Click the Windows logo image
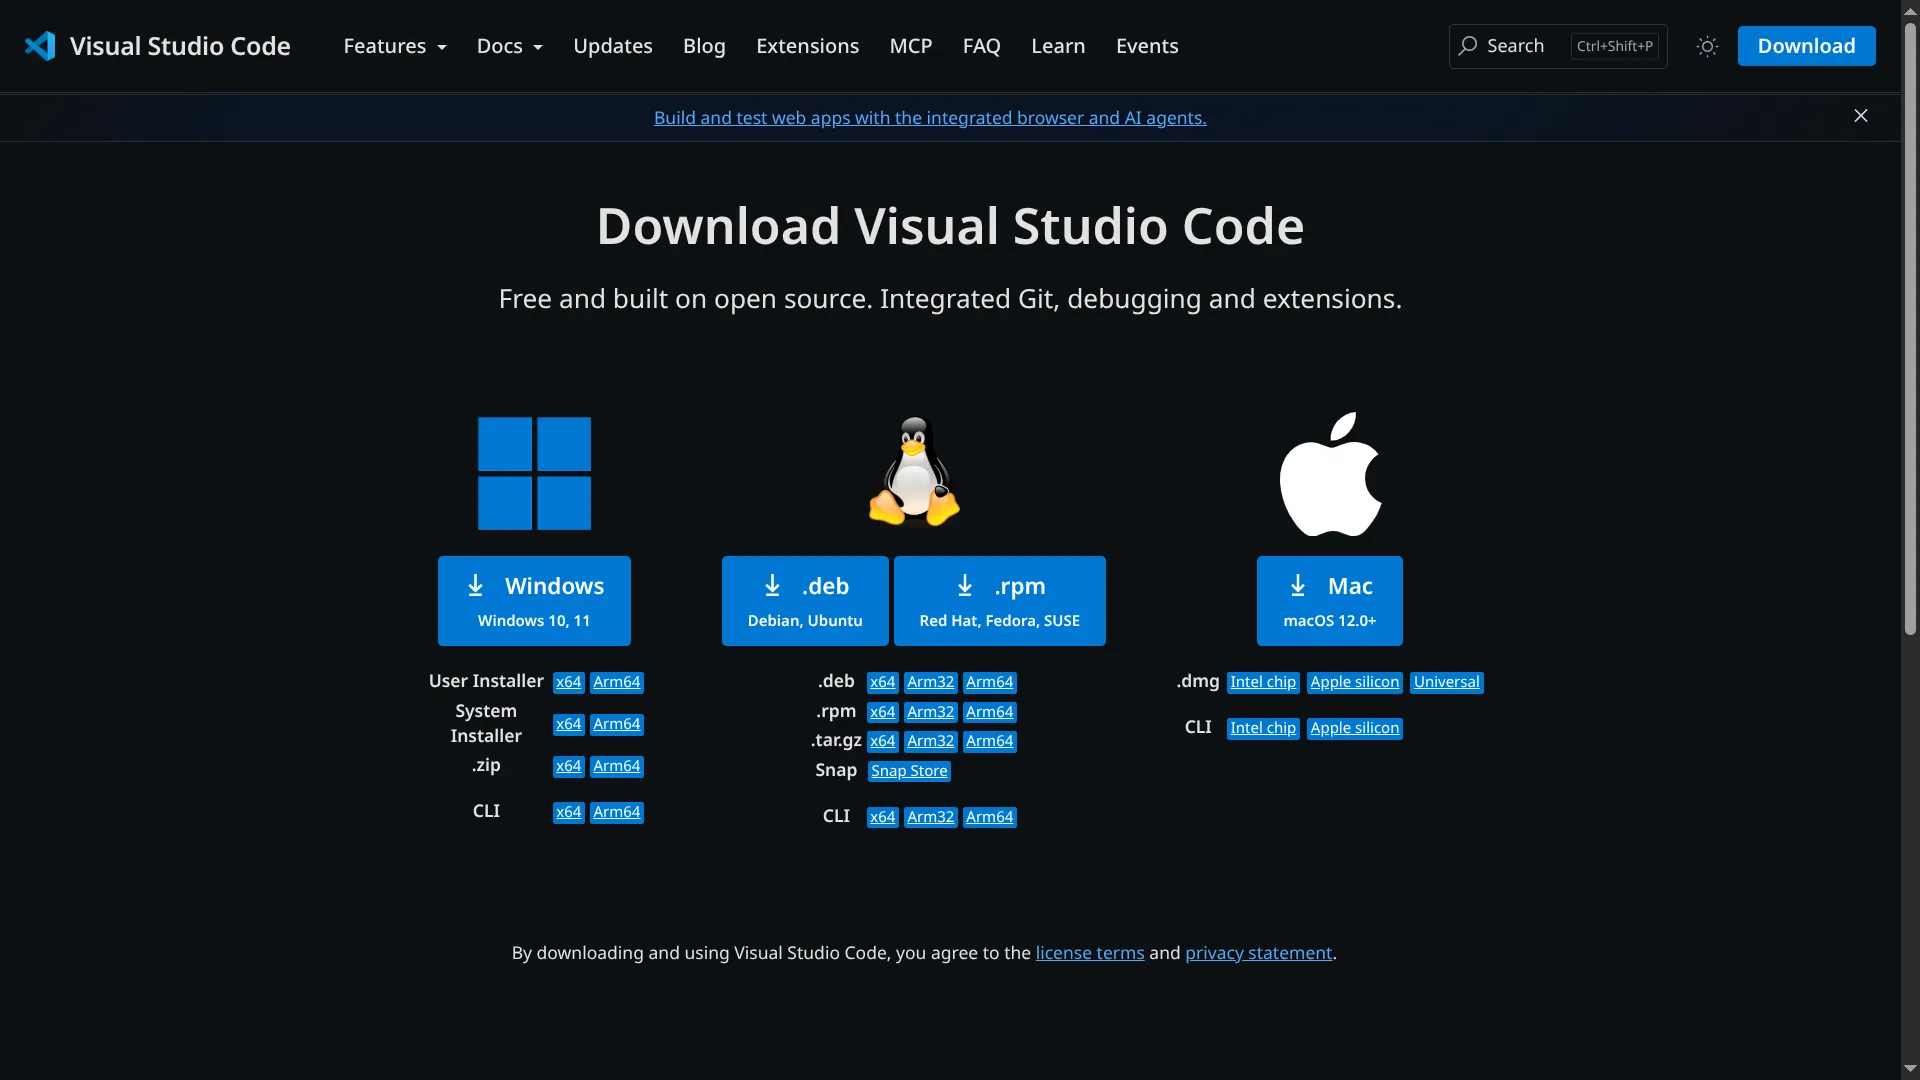This screenshot has width=1920, height=1080. 534,473
